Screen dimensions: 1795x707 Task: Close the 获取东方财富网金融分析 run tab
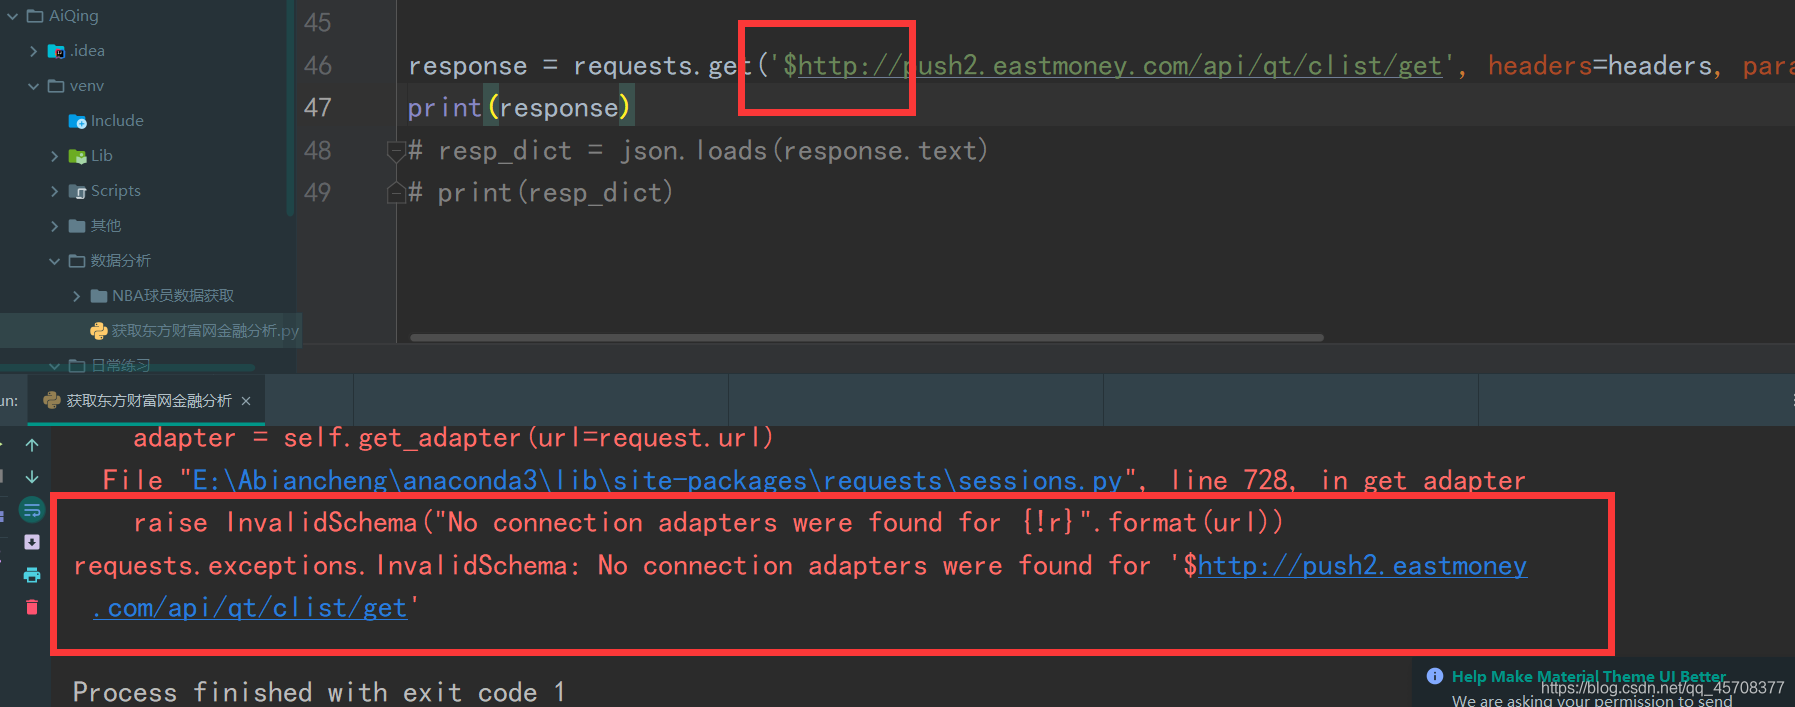pyautogui.click(x=246, y=401)
